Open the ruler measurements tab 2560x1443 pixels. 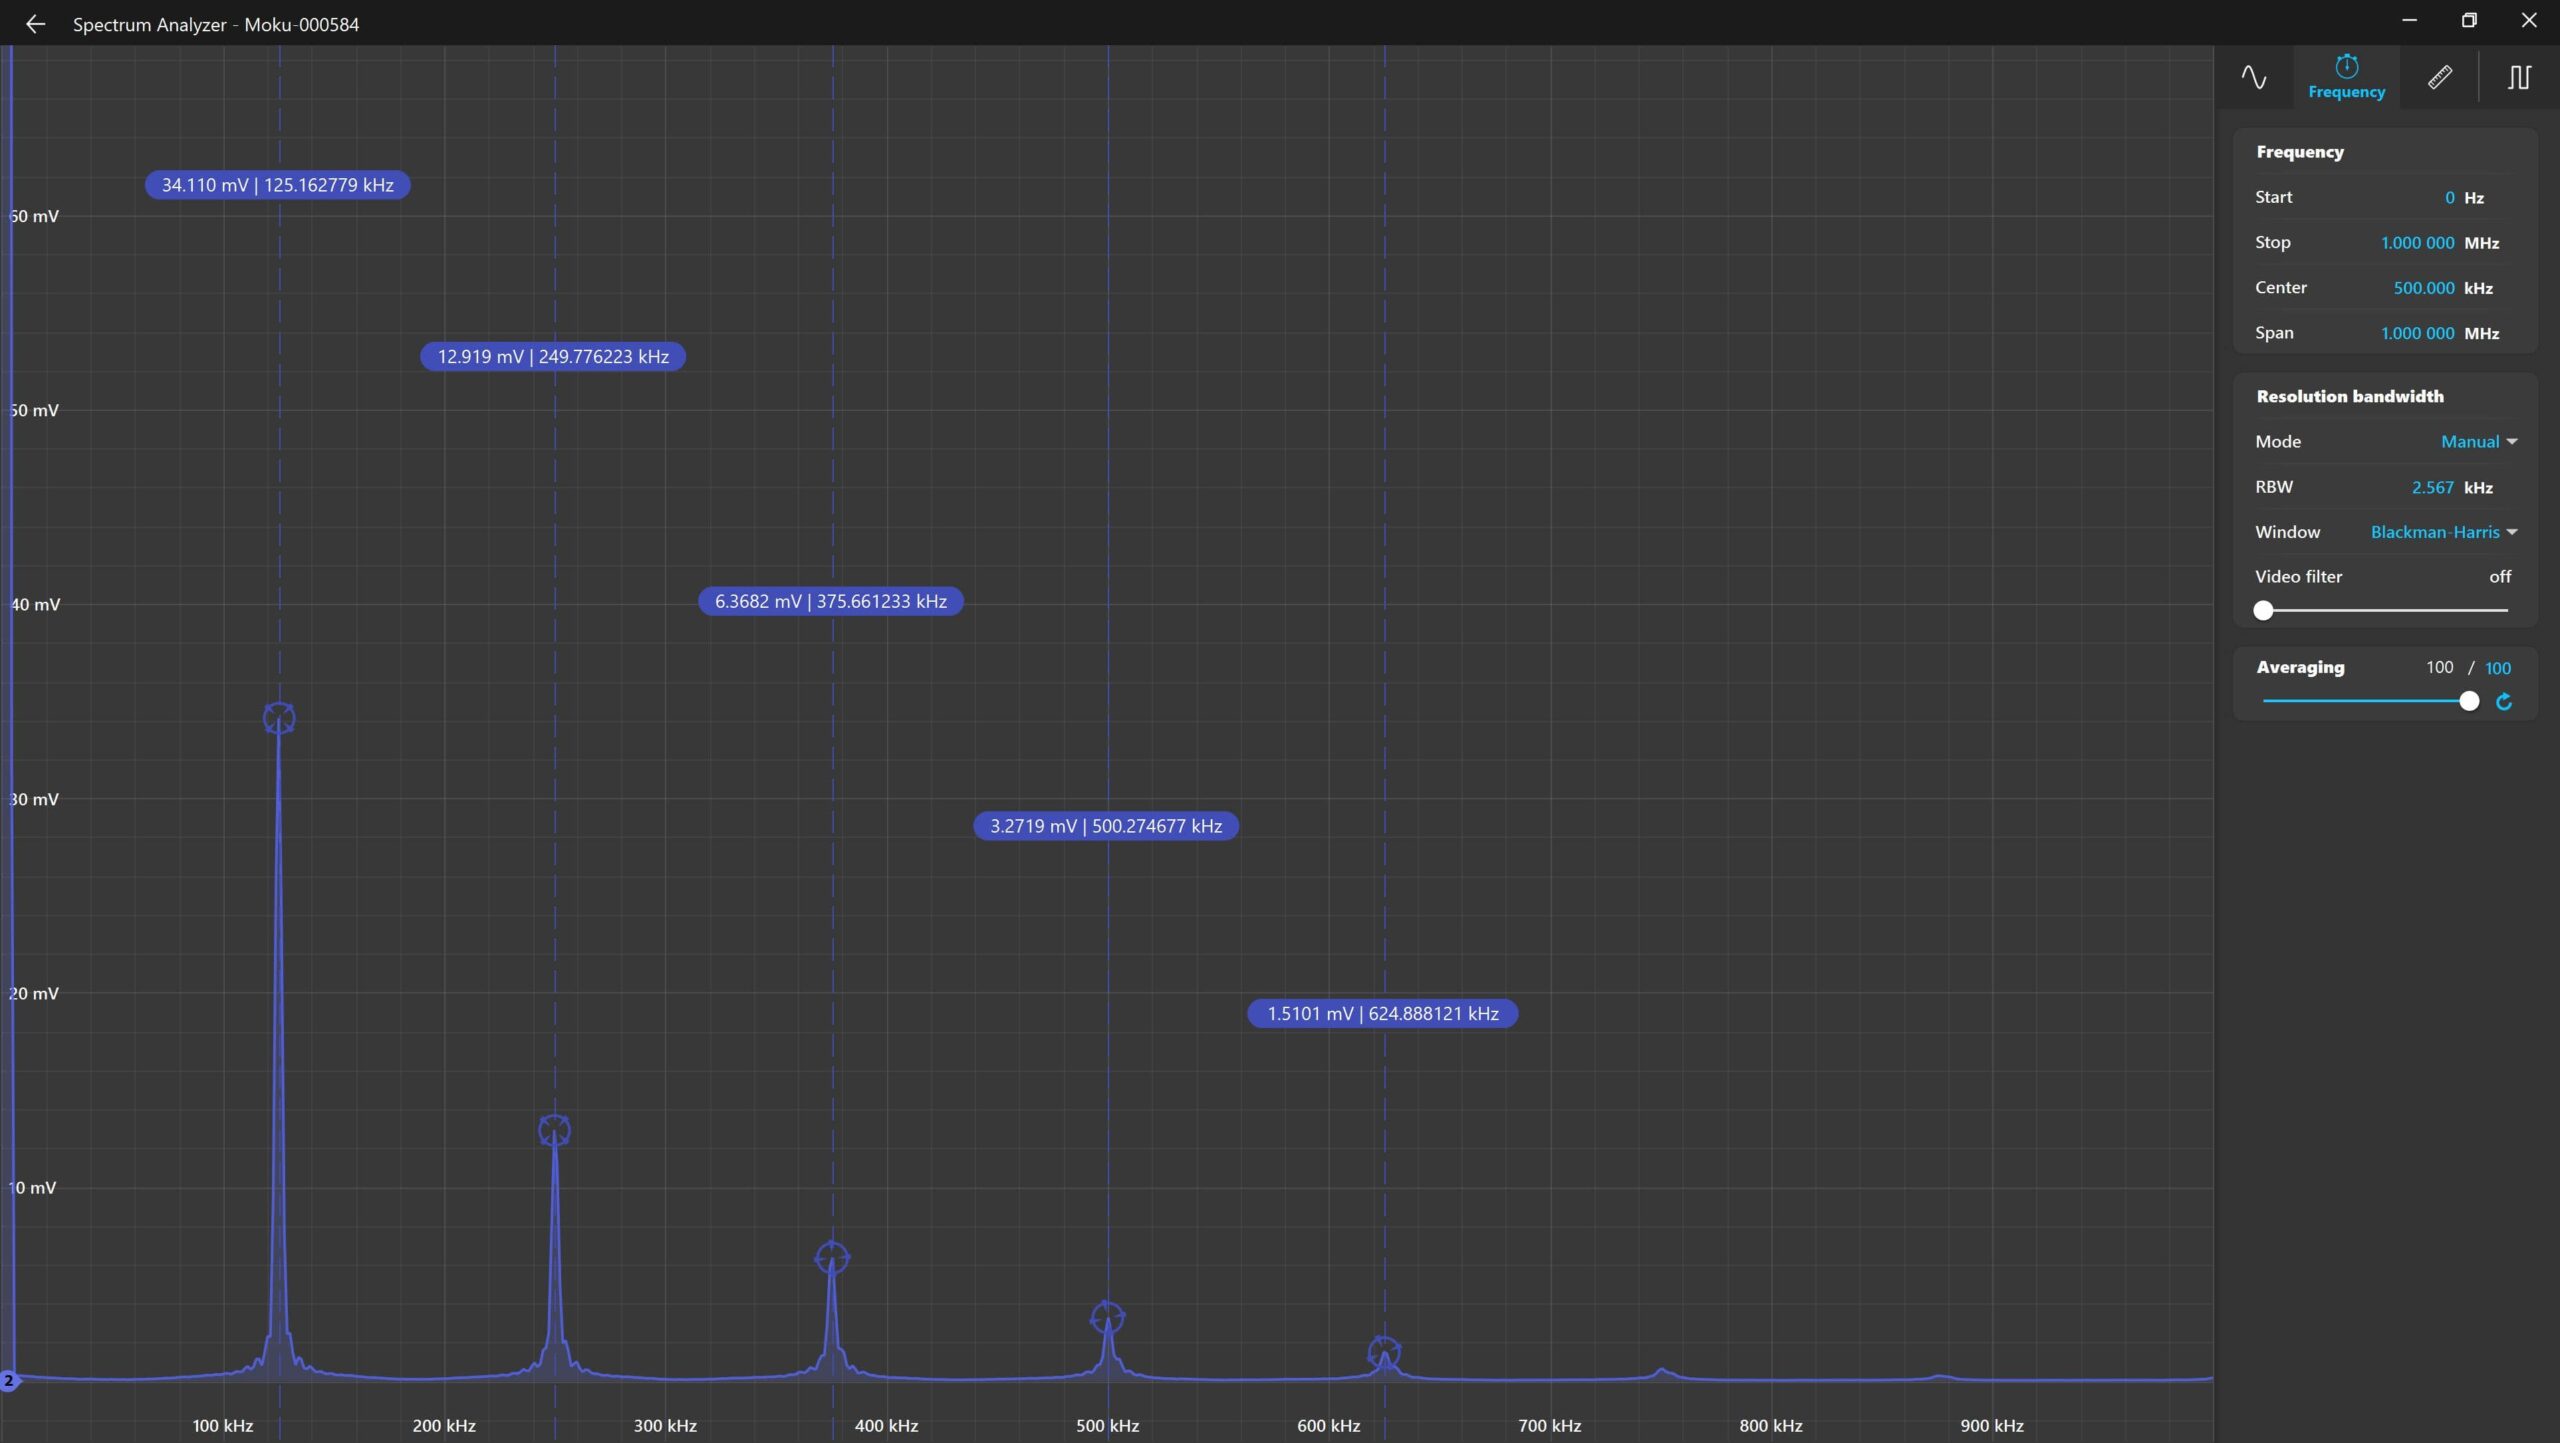(x=2439, y=77)
